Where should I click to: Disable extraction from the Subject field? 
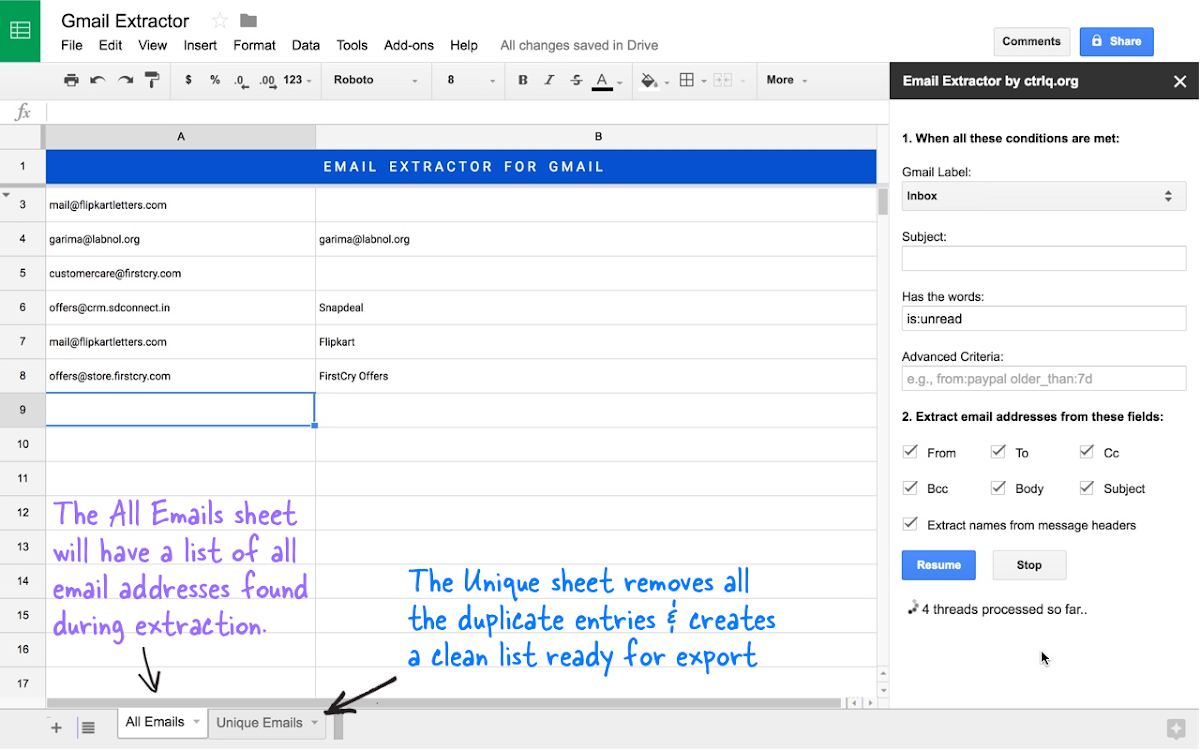tap(1086, 488)
